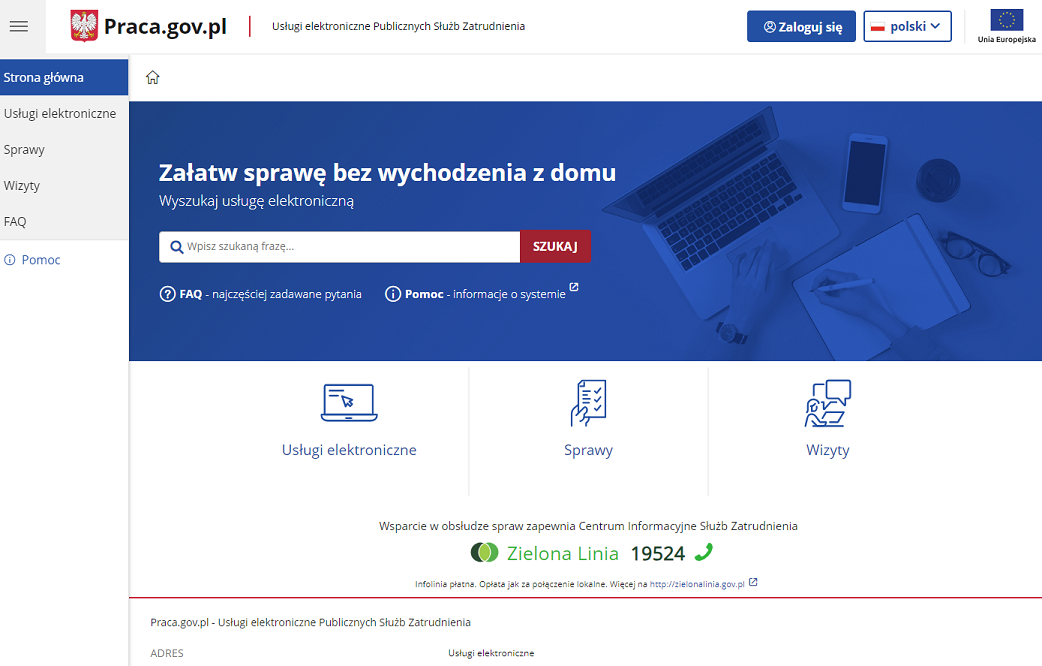Open the Sprawy tile label
The image size is (1042, 666).
[x=589, y=450]
